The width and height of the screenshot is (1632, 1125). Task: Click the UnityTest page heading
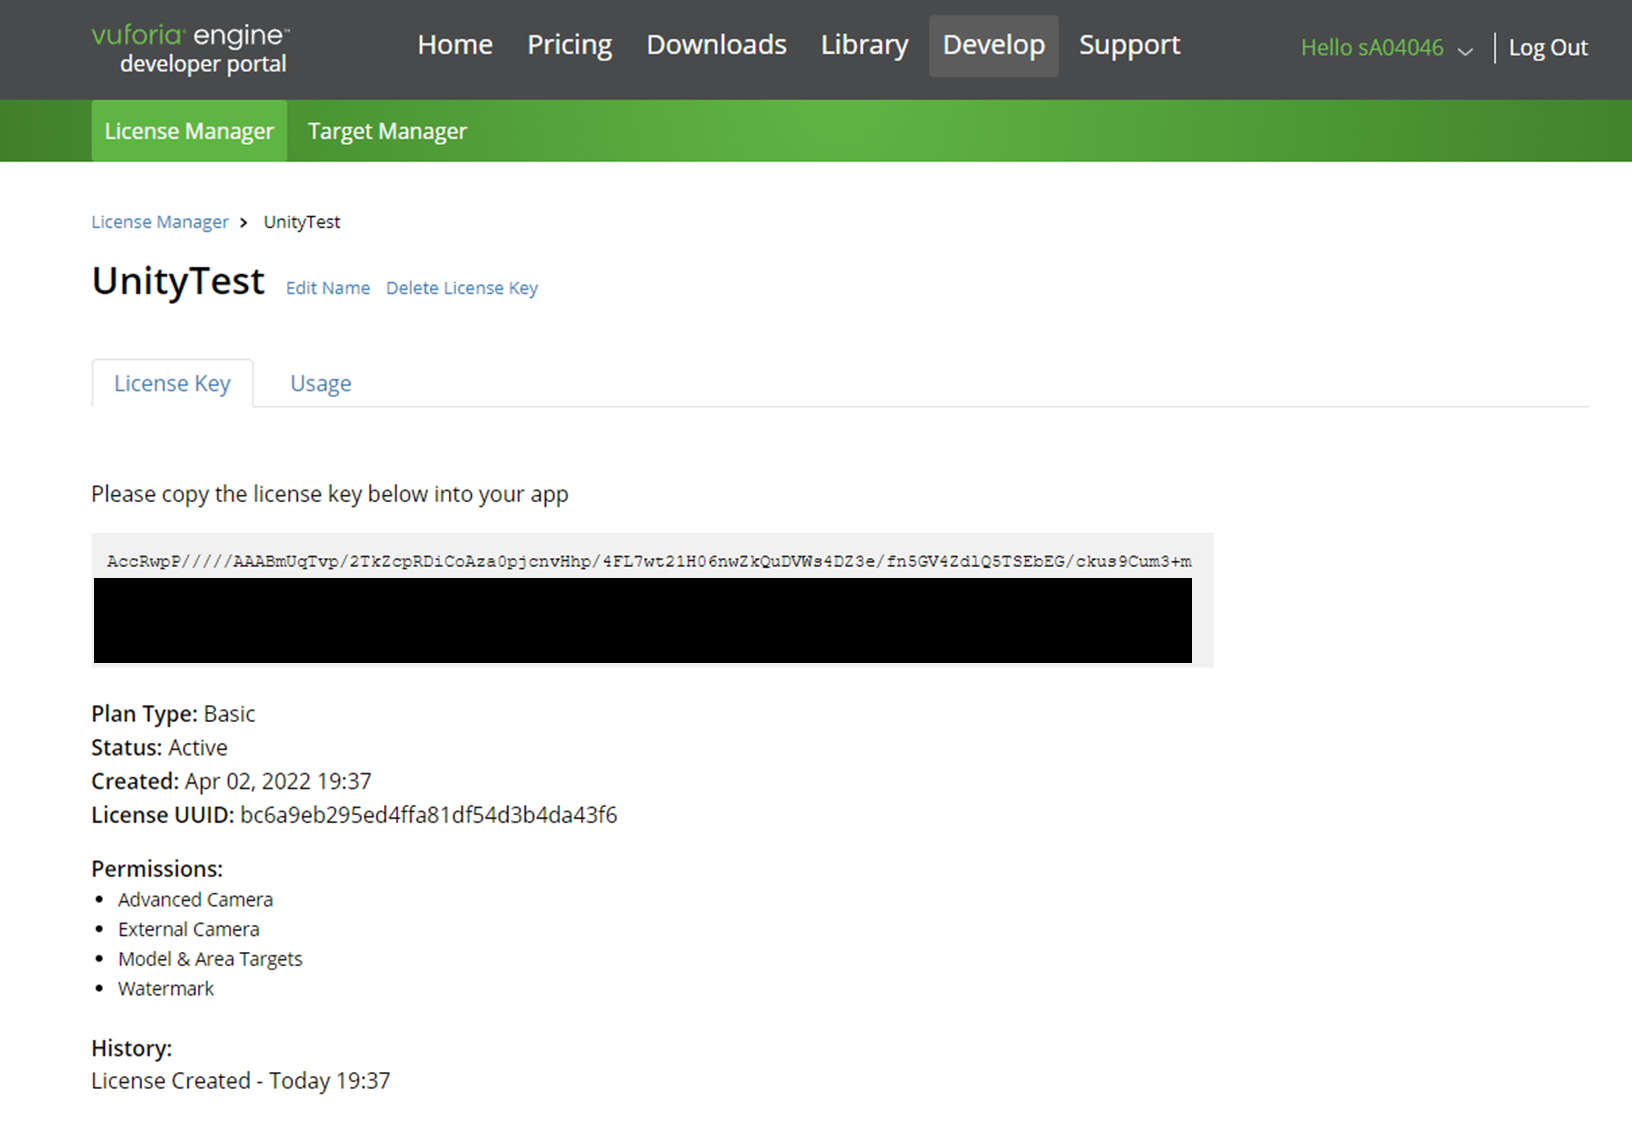point(178,281)
